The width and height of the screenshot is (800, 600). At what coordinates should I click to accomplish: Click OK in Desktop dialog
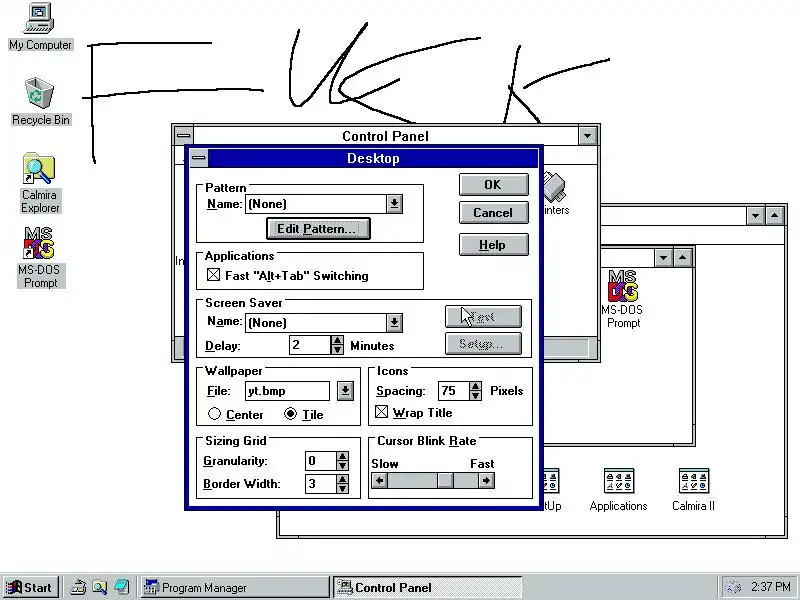(493, 185)
